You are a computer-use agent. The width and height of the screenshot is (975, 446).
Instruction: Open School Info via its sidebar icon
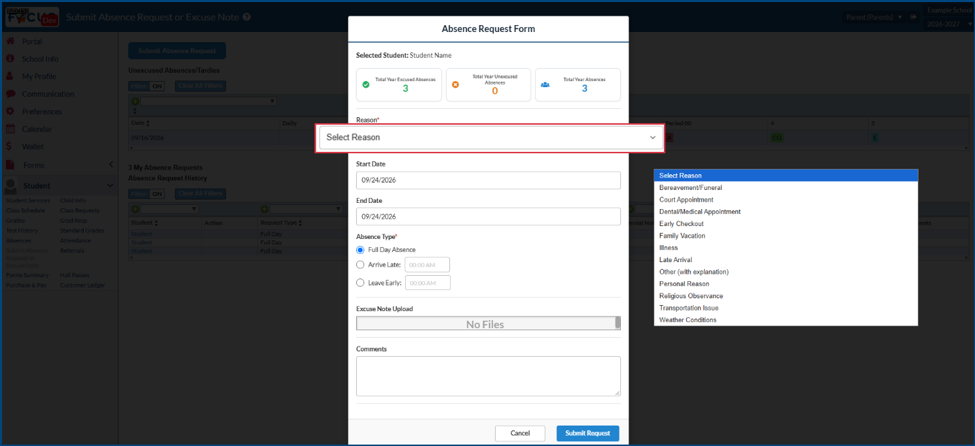coord(9,58)
